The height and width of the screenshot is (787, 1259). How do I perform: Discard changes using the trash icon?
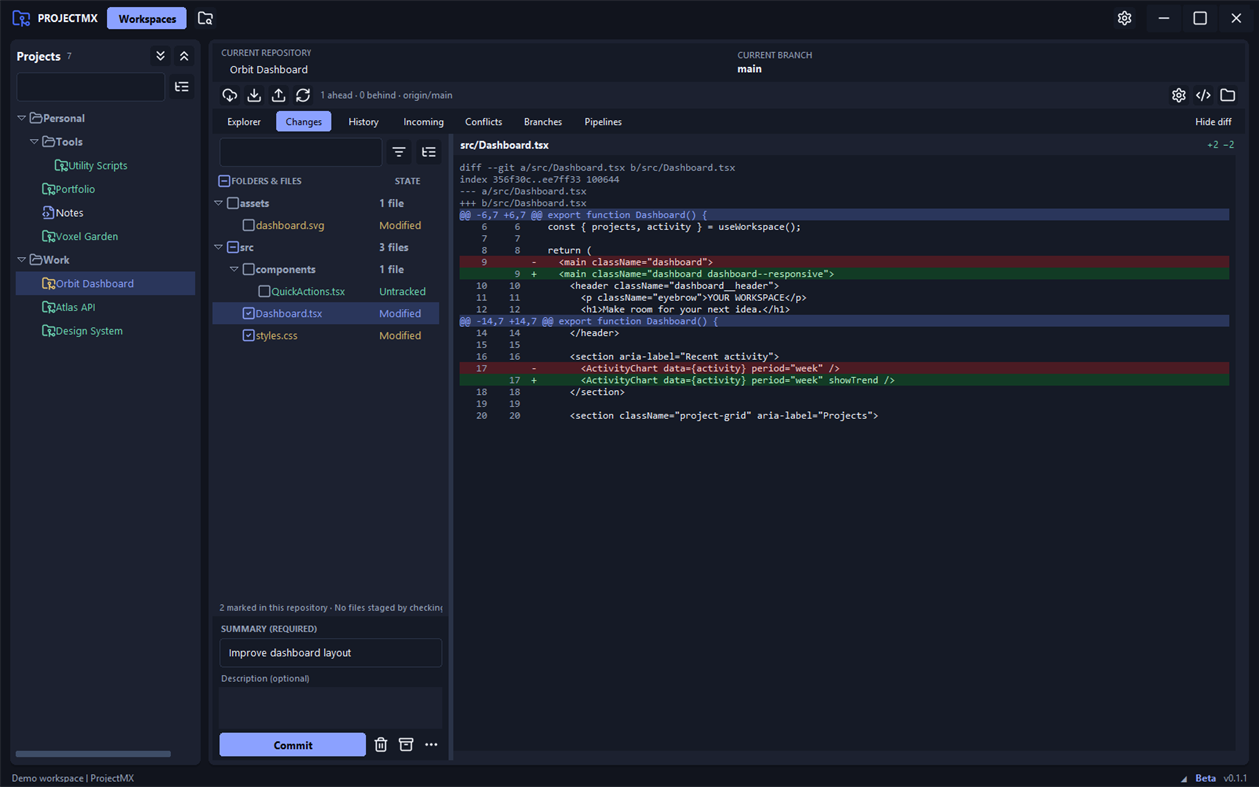coord(381,745)
